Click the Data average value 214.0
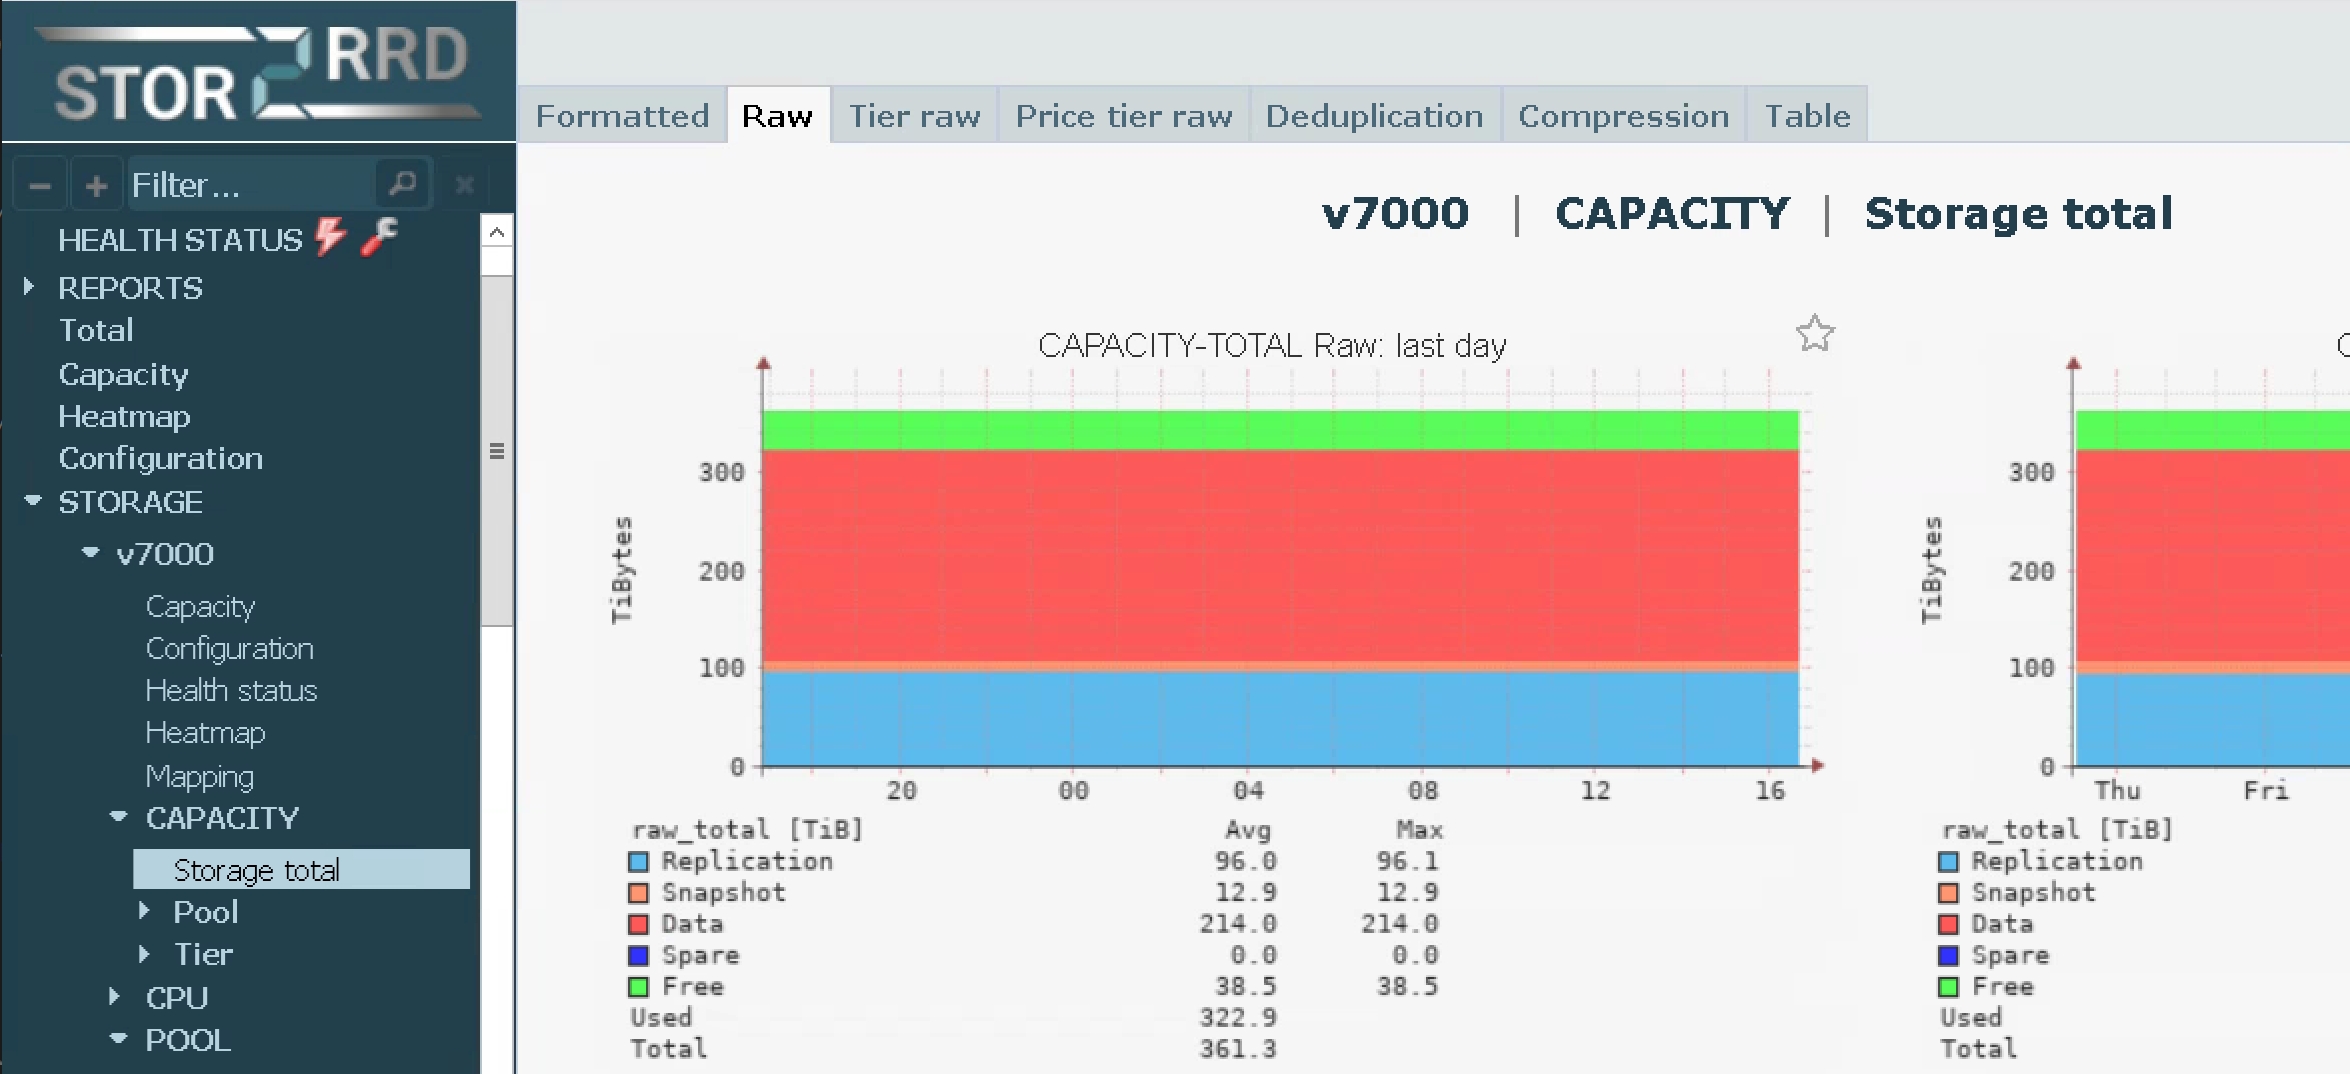The height and width of the screenshot is (1074, 2350). (x=1238, y=924)
